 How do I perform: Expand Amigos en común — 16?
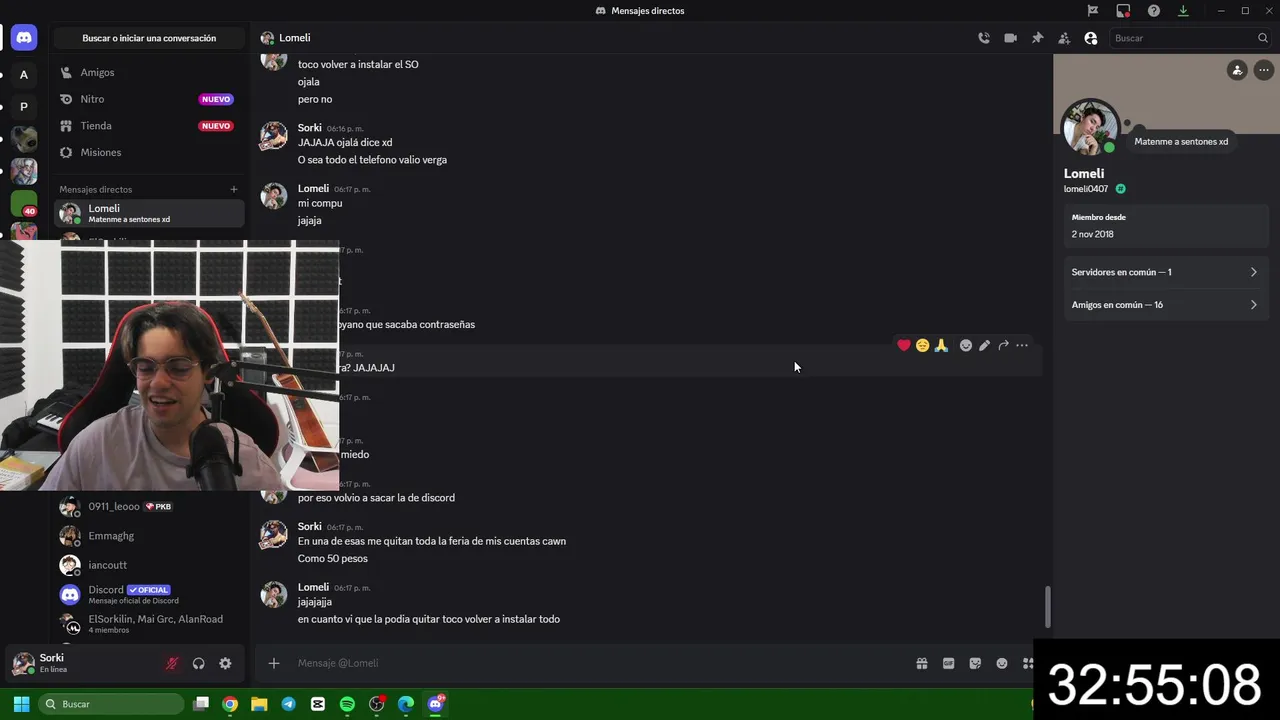[x=1165, y=305]
